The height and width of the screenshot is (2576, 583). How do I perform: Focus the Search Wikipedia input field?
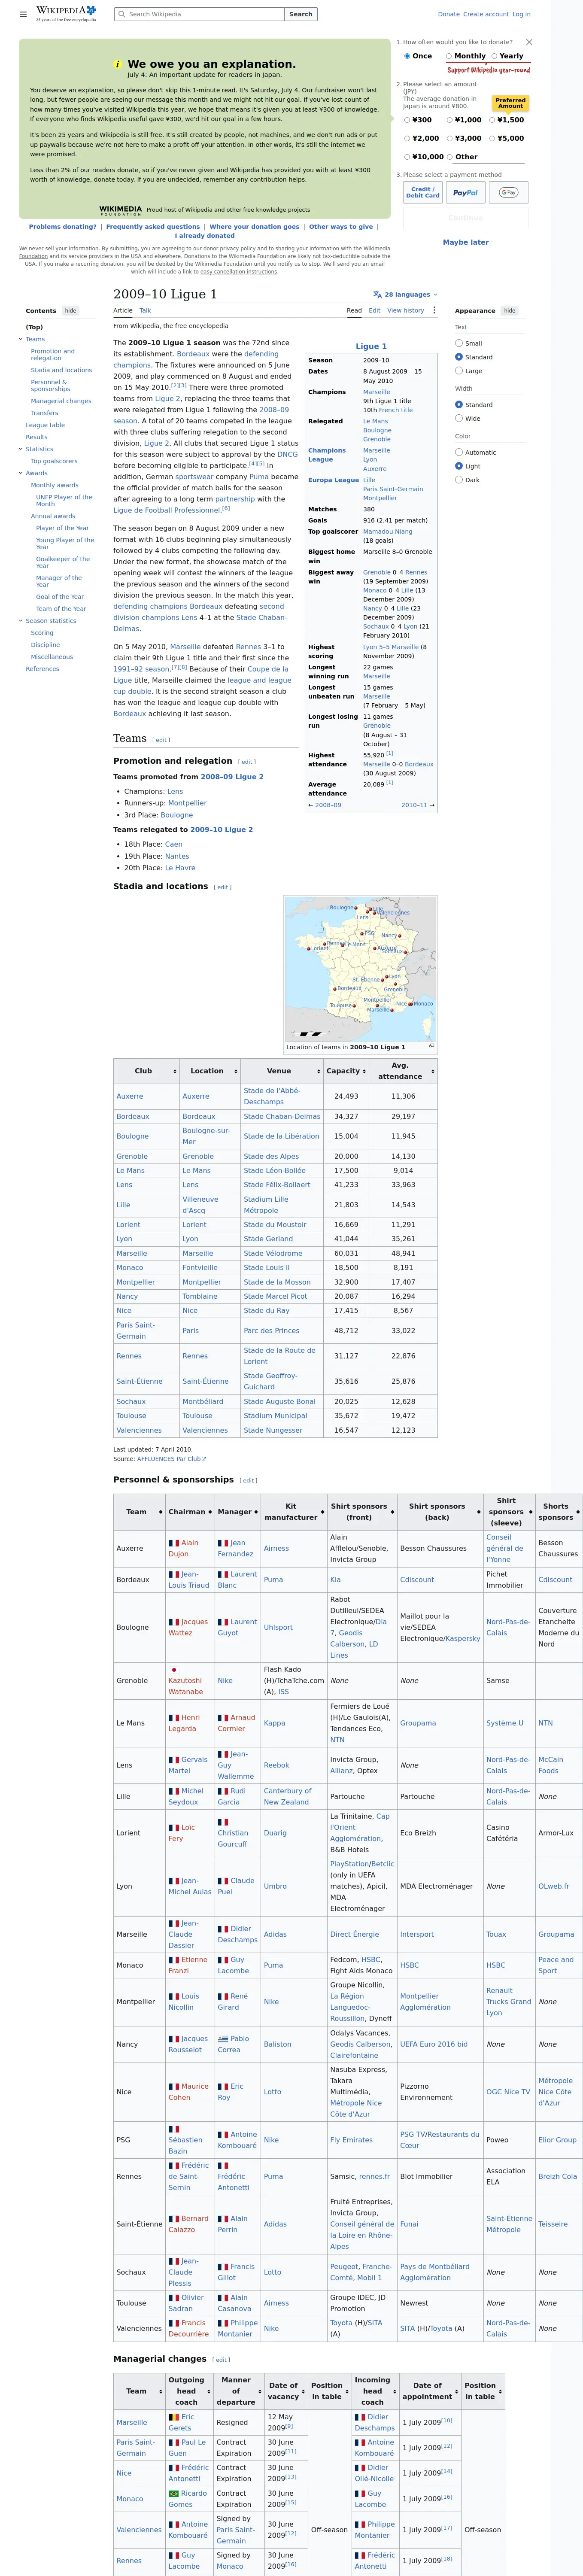200,15
